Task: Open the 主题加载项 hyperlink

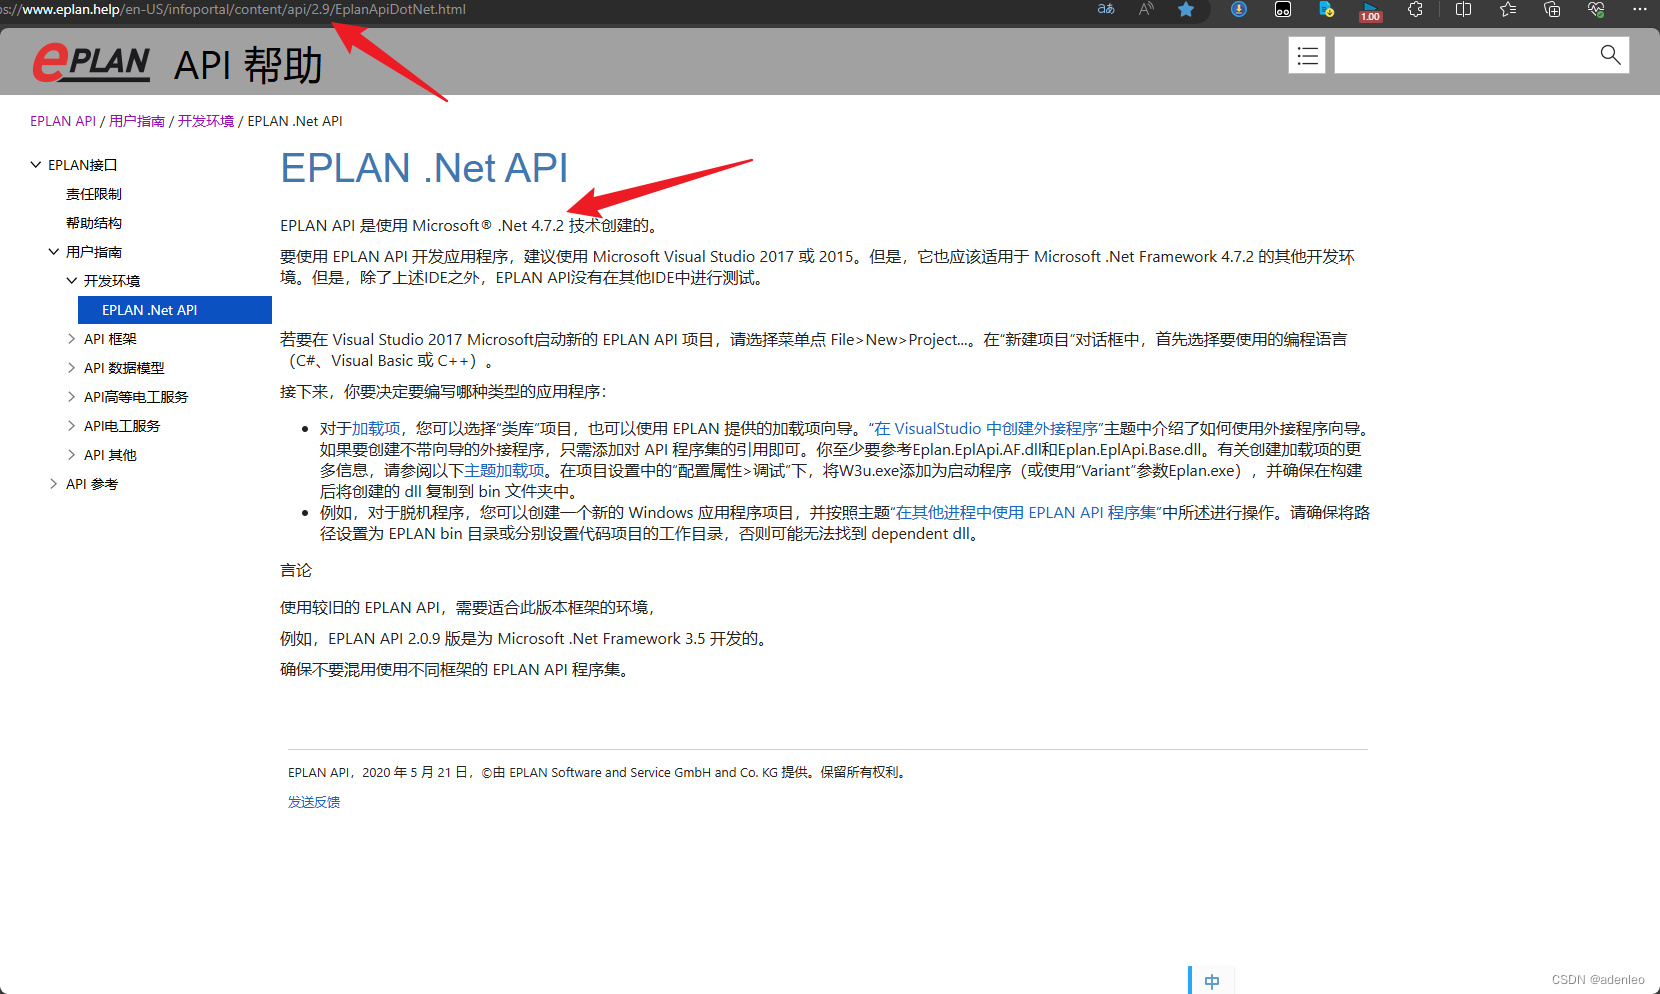Action: tap(505, 471)
